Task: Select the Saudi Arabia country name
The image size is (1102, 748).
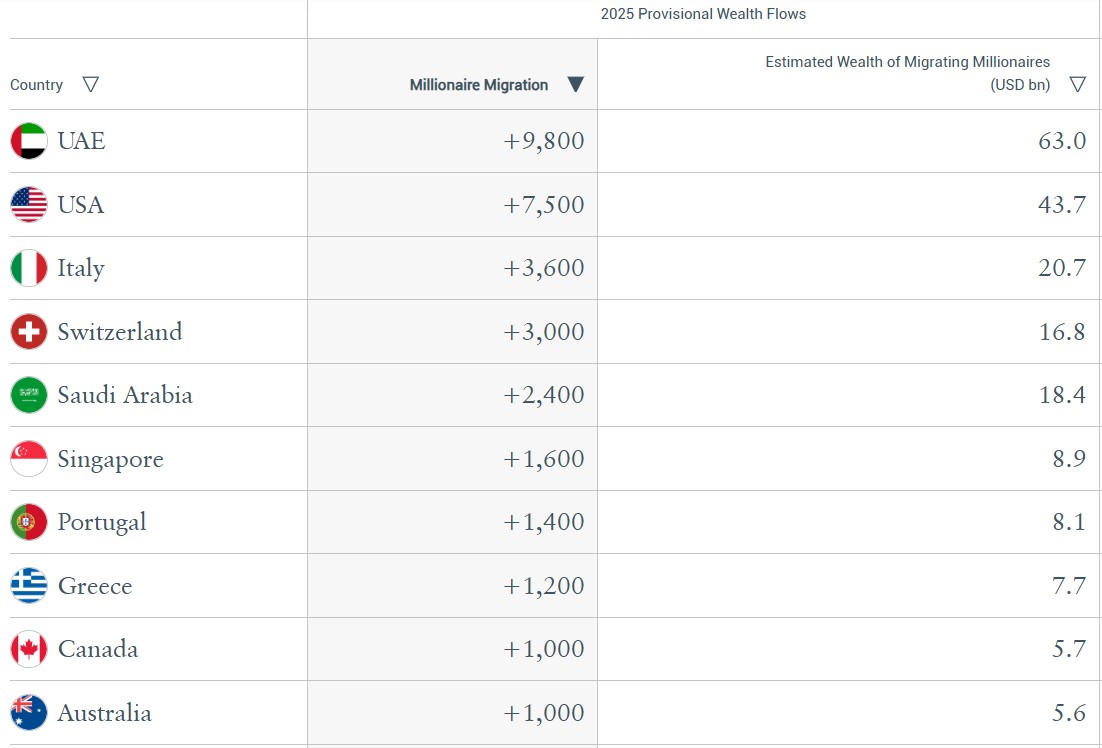Action: coord(124,395)
